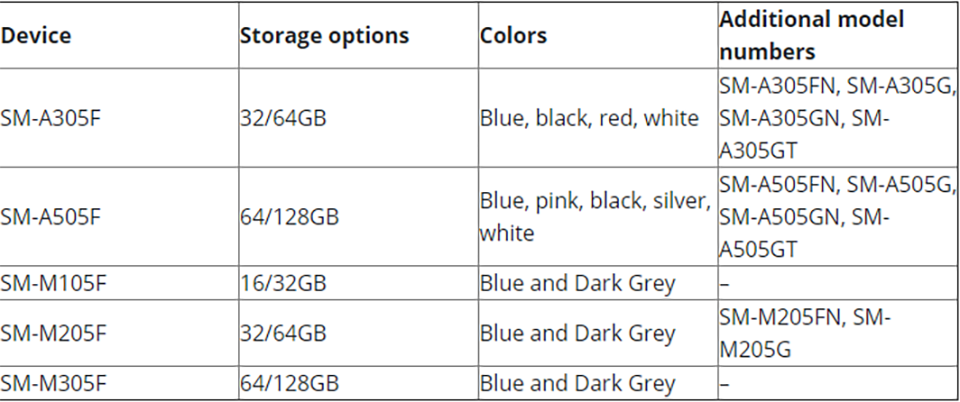Click the SM-A305FN model numbers cell
This screenshot has width=960, height=402.
[x=838, y=117]
